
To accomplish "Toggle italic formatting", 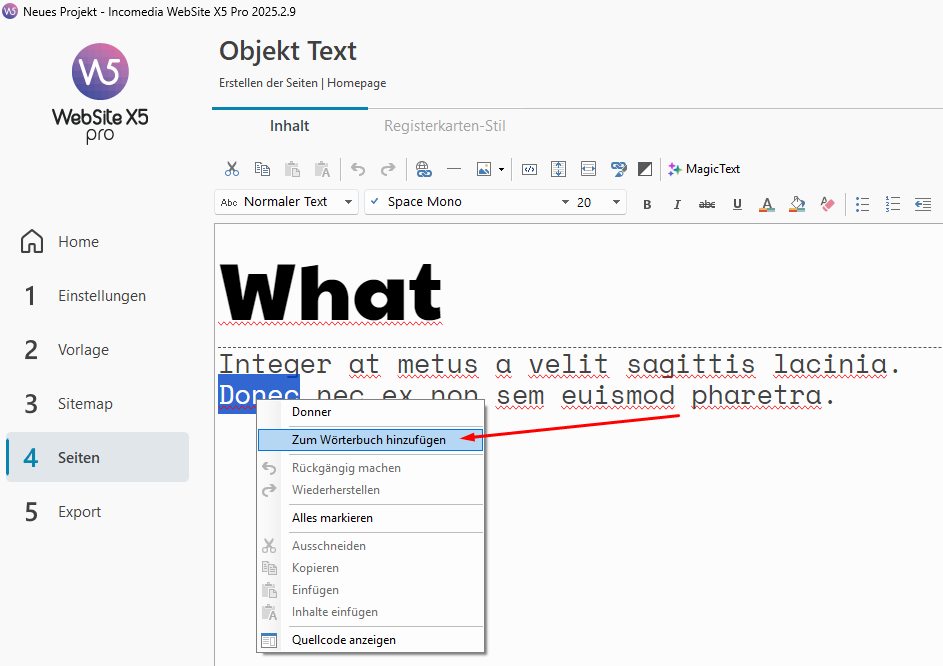I will pos(677,204).
